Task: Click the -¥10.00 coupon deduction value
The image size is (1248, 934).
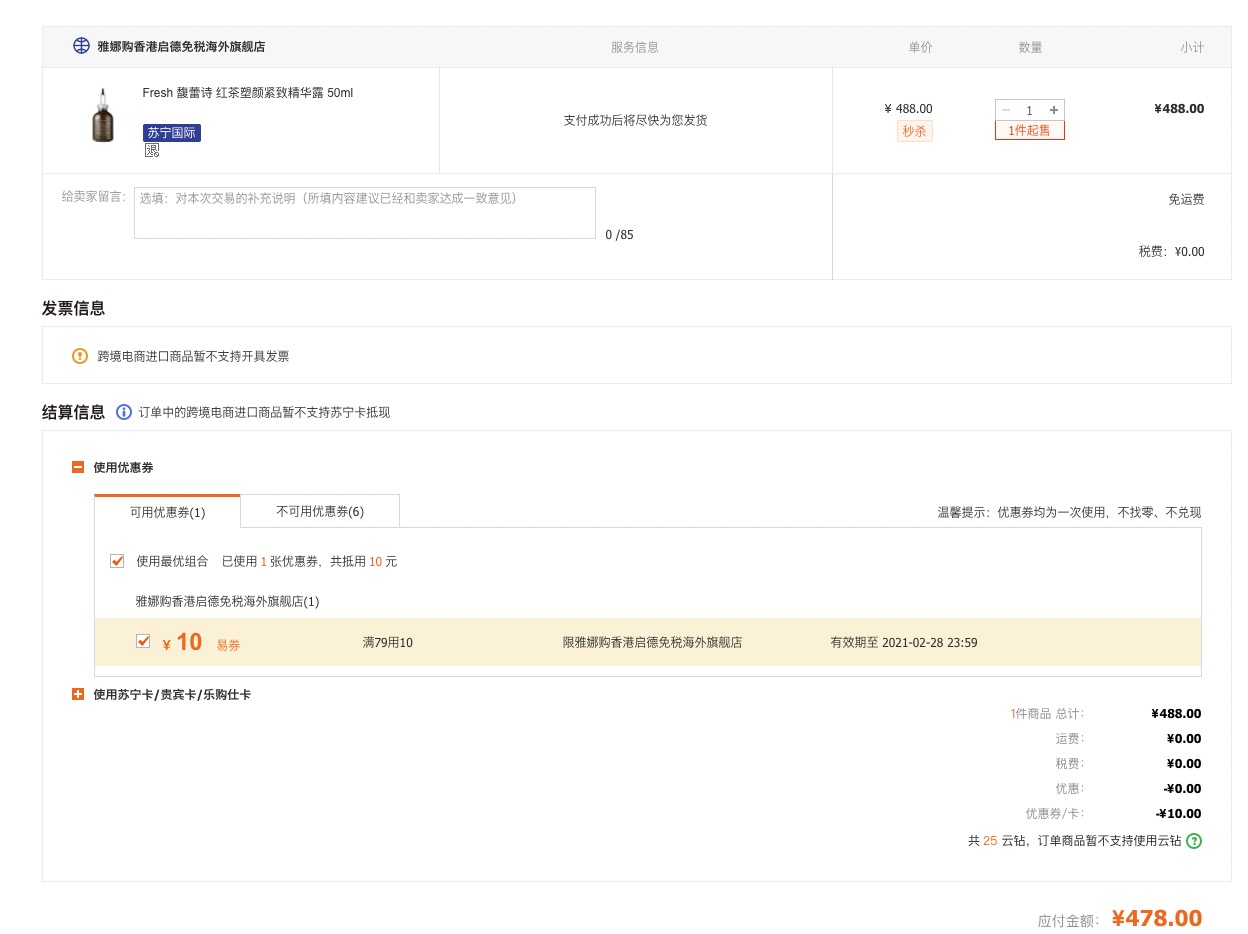Action: (1179, 814)
